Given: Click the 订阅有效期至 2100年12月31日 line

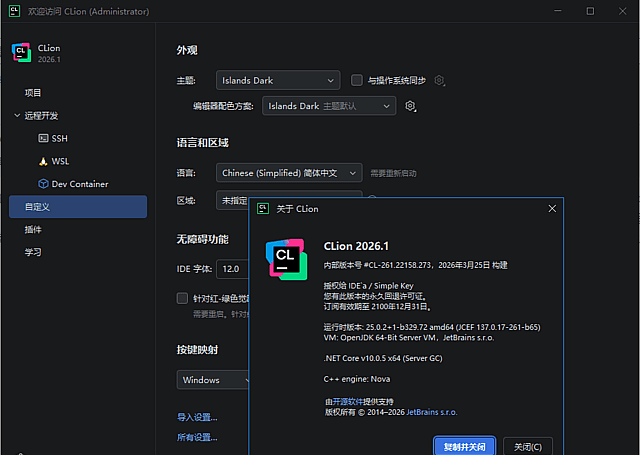Looking at the screenshot, I should point(378,306).
